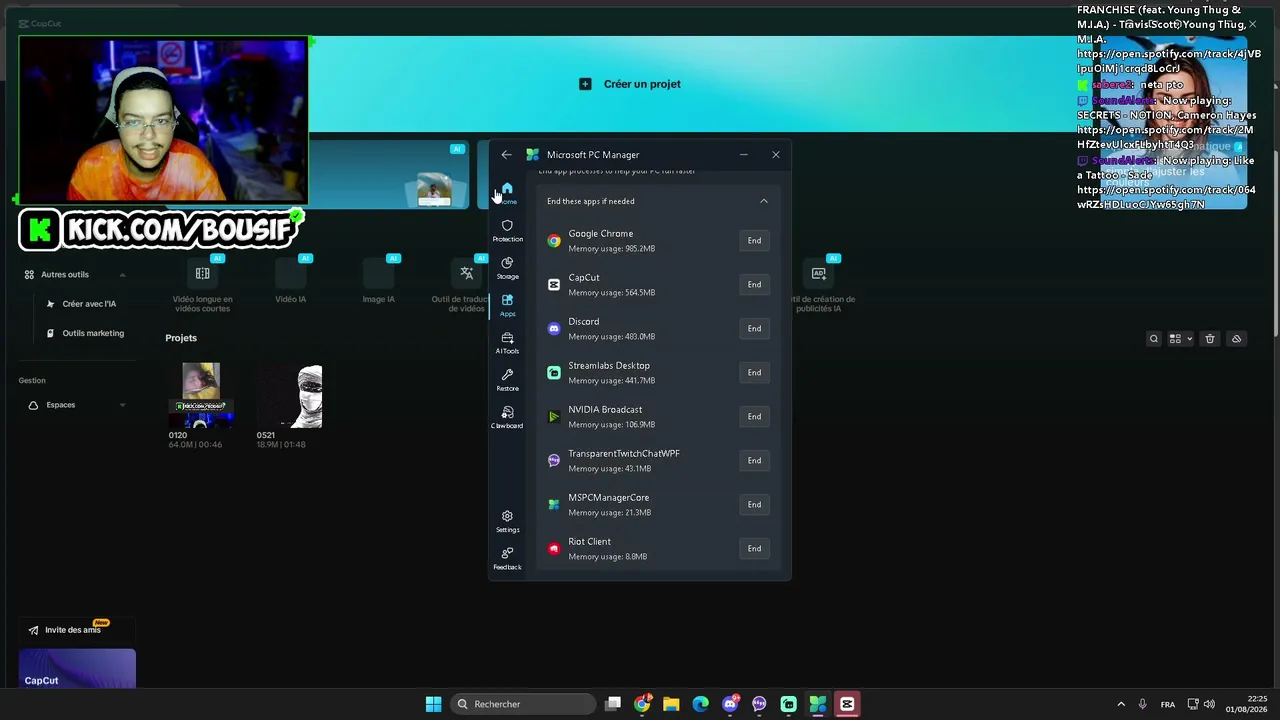
Task: Change project view layout dropdown in CapCut
Action: (x=1180, y=339)
